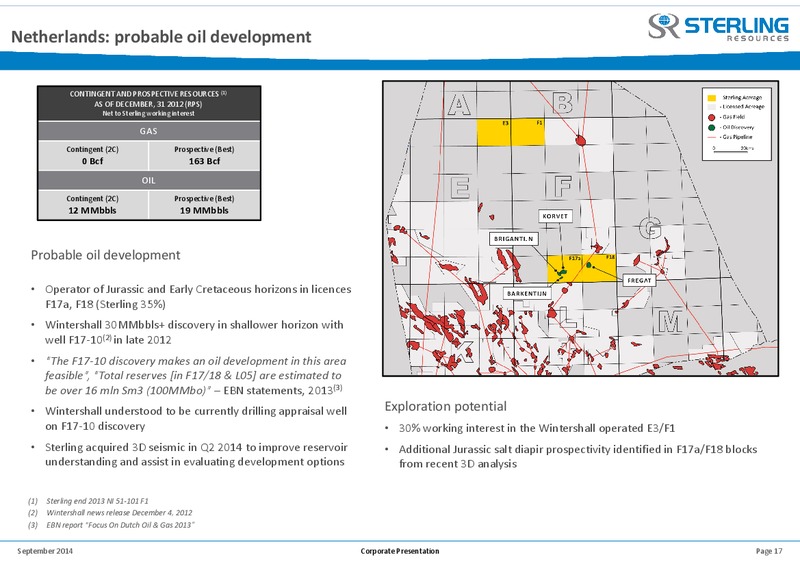Click the 'Prospective (Best)' label under OIL
The width and height of the screenshot is (800, 566).
204,199
